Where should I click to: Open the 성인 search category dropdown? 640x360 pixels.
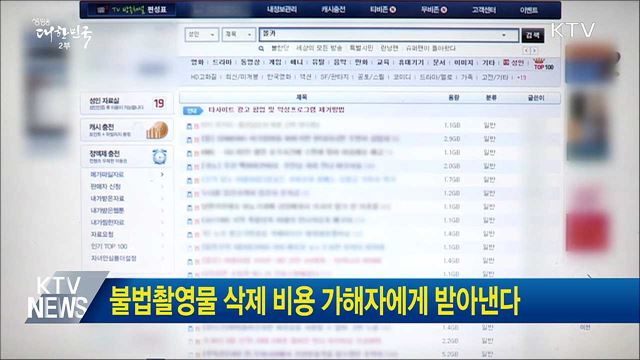point(202,35)
